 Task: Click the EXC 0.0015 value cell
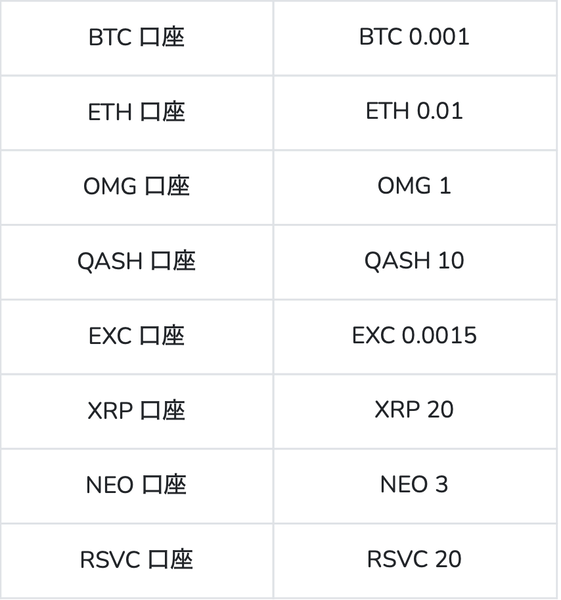[415, 337]
